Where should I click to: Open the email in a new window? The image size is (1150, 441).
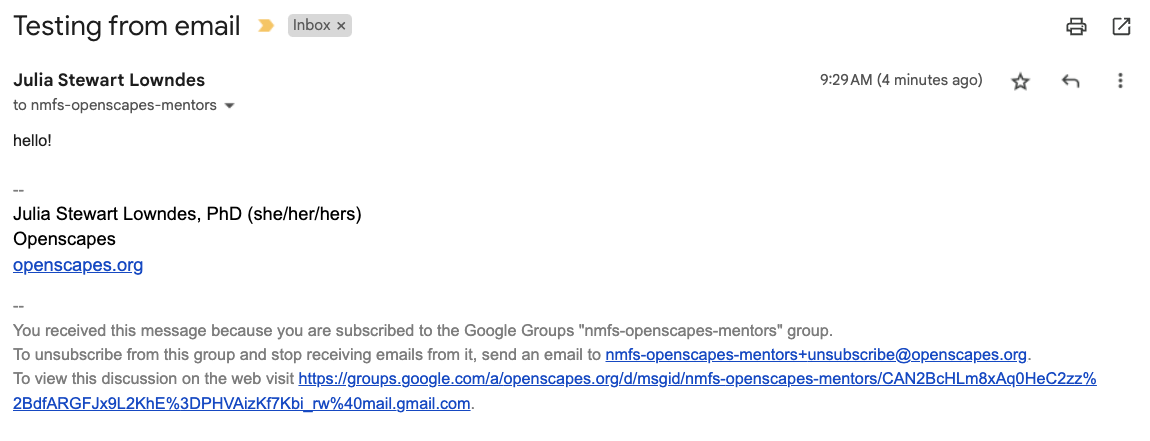(x=1121, y=27)
